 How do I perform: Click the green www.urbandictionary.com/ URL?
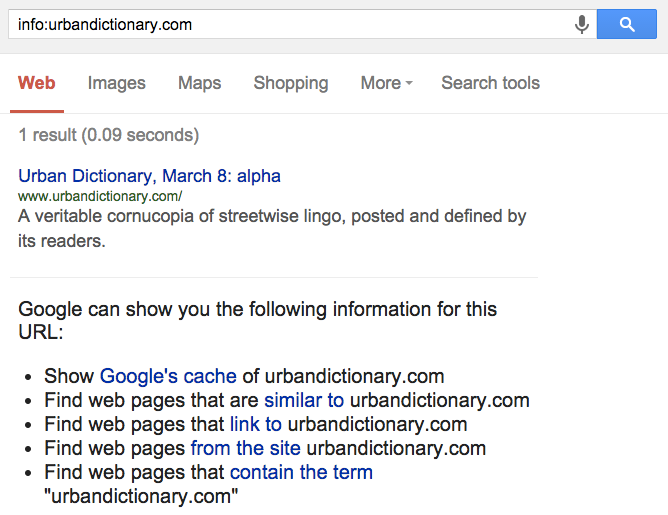(100, 196)
